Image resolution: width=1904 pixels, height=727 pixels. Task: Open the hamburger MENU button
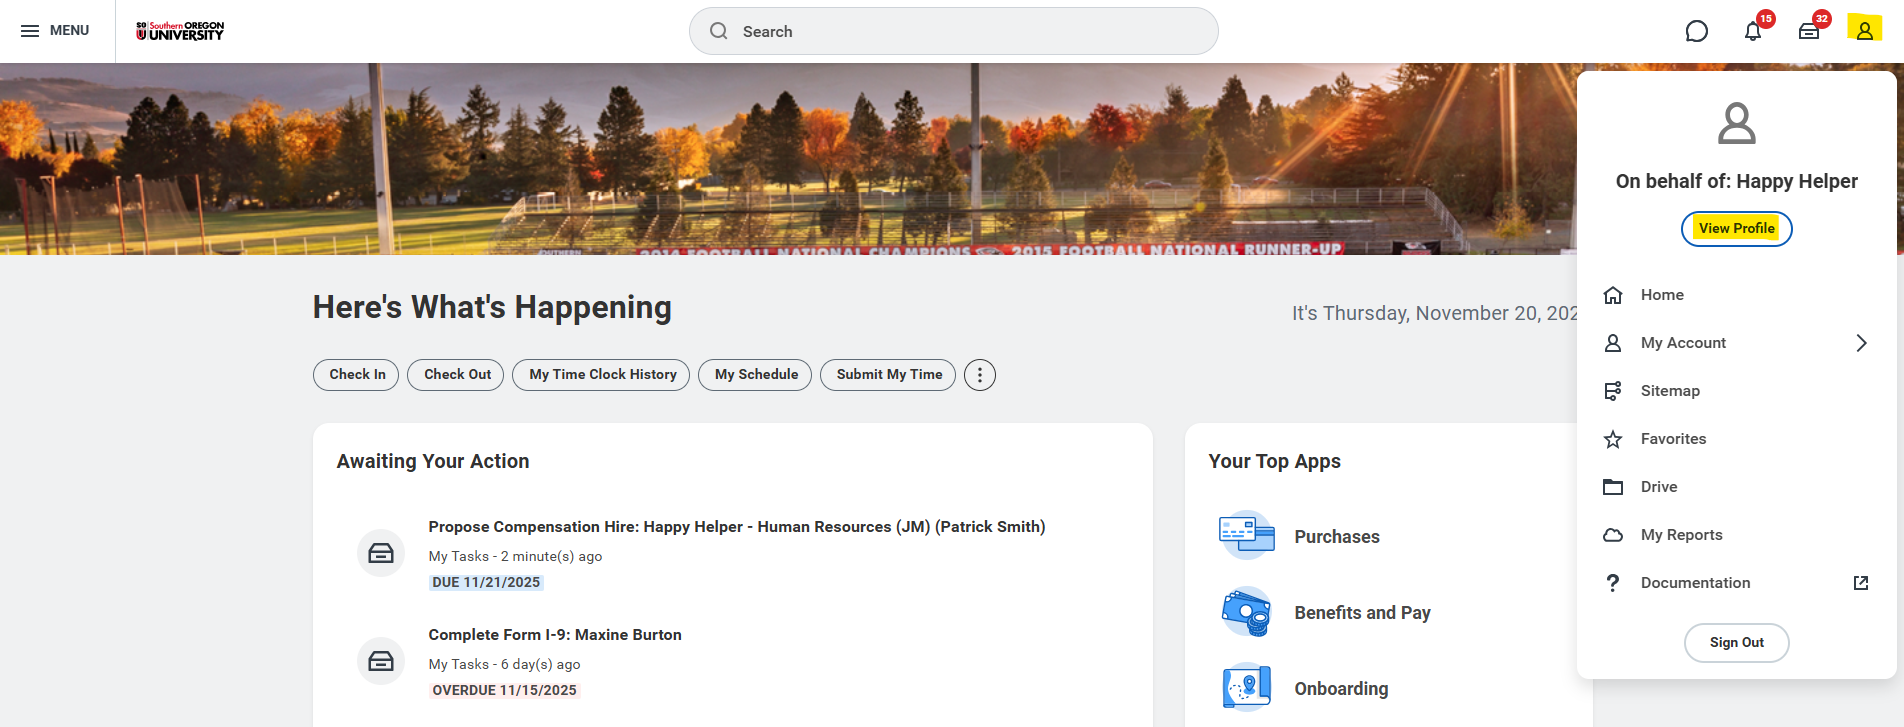pos(55,31)
